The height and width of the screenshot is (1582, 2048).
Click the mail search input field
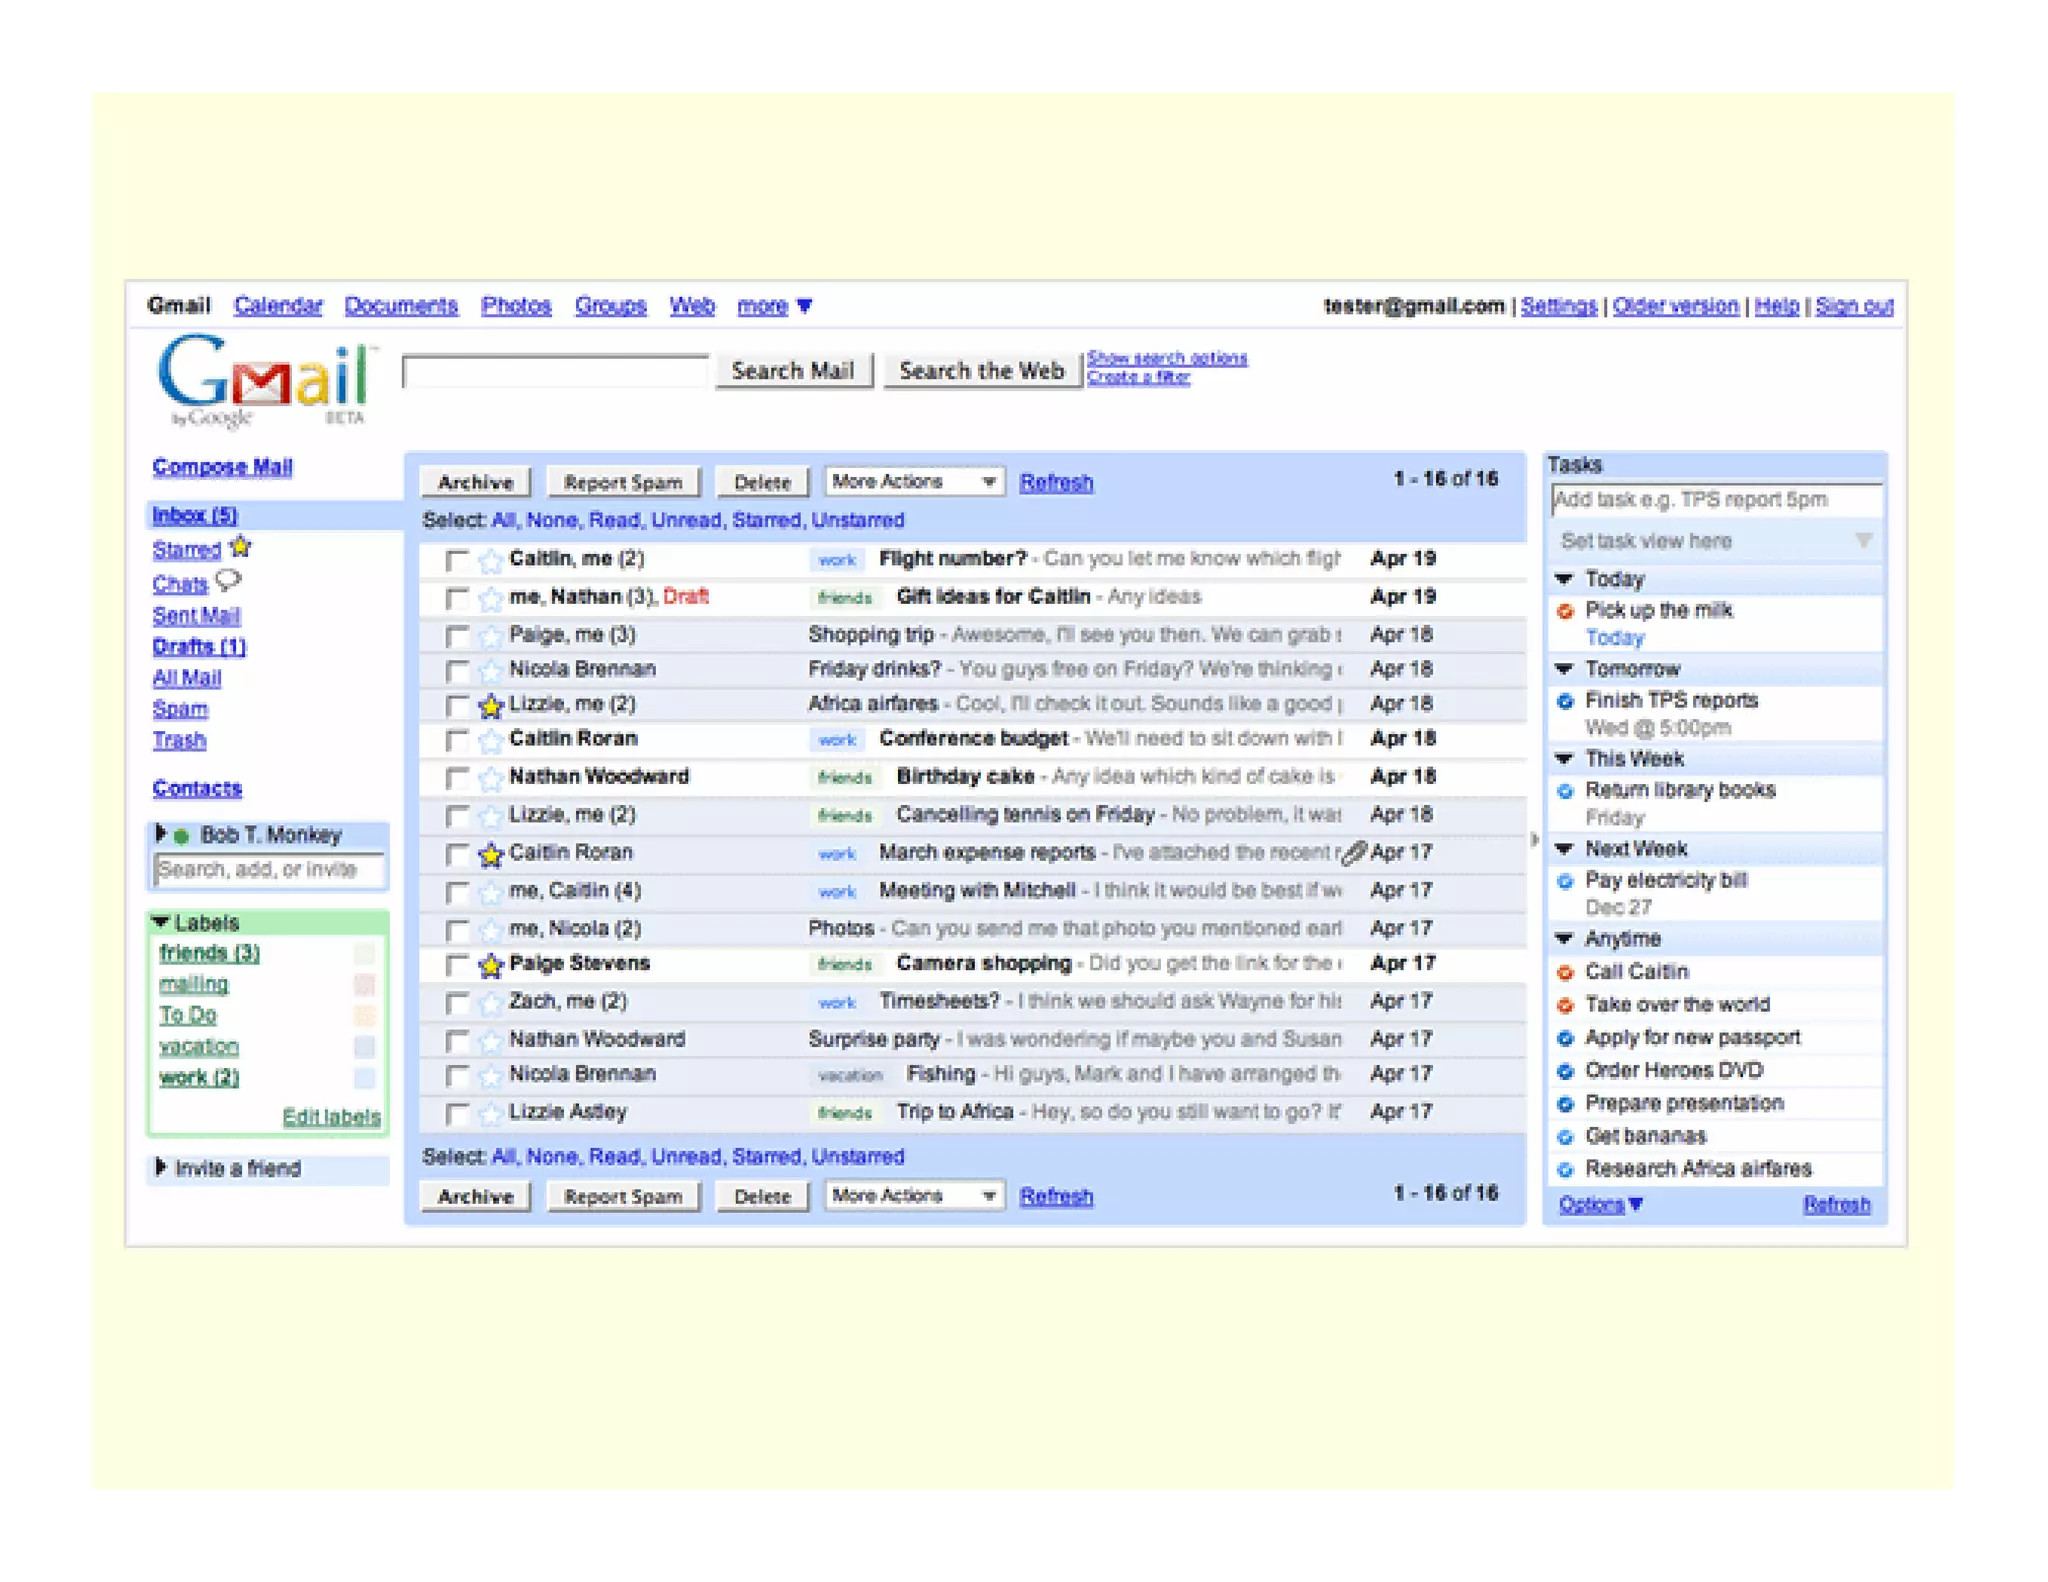555,371
